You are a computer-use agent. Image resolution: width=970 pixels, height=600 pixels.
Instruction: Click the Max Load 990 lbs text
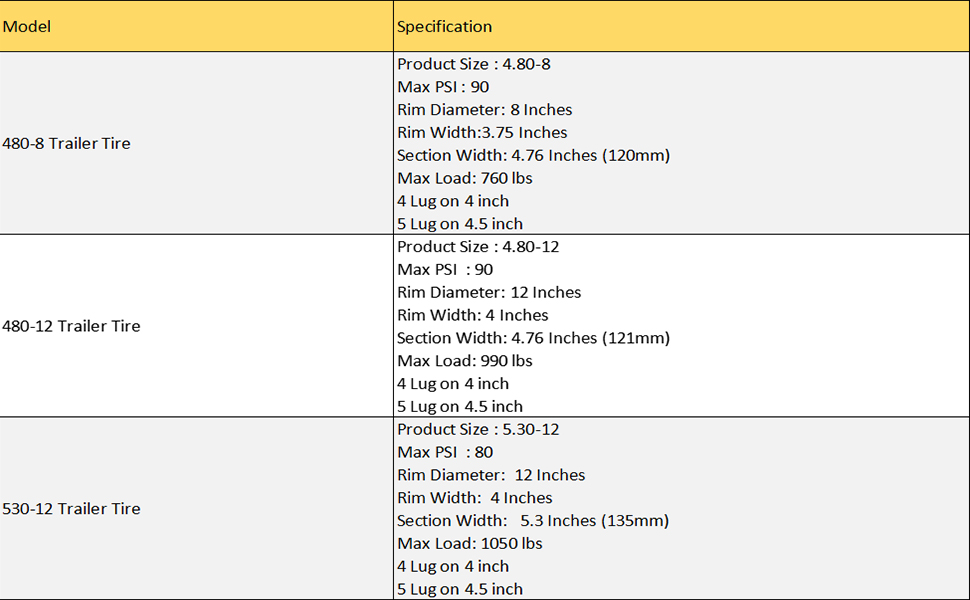[464, 362]
